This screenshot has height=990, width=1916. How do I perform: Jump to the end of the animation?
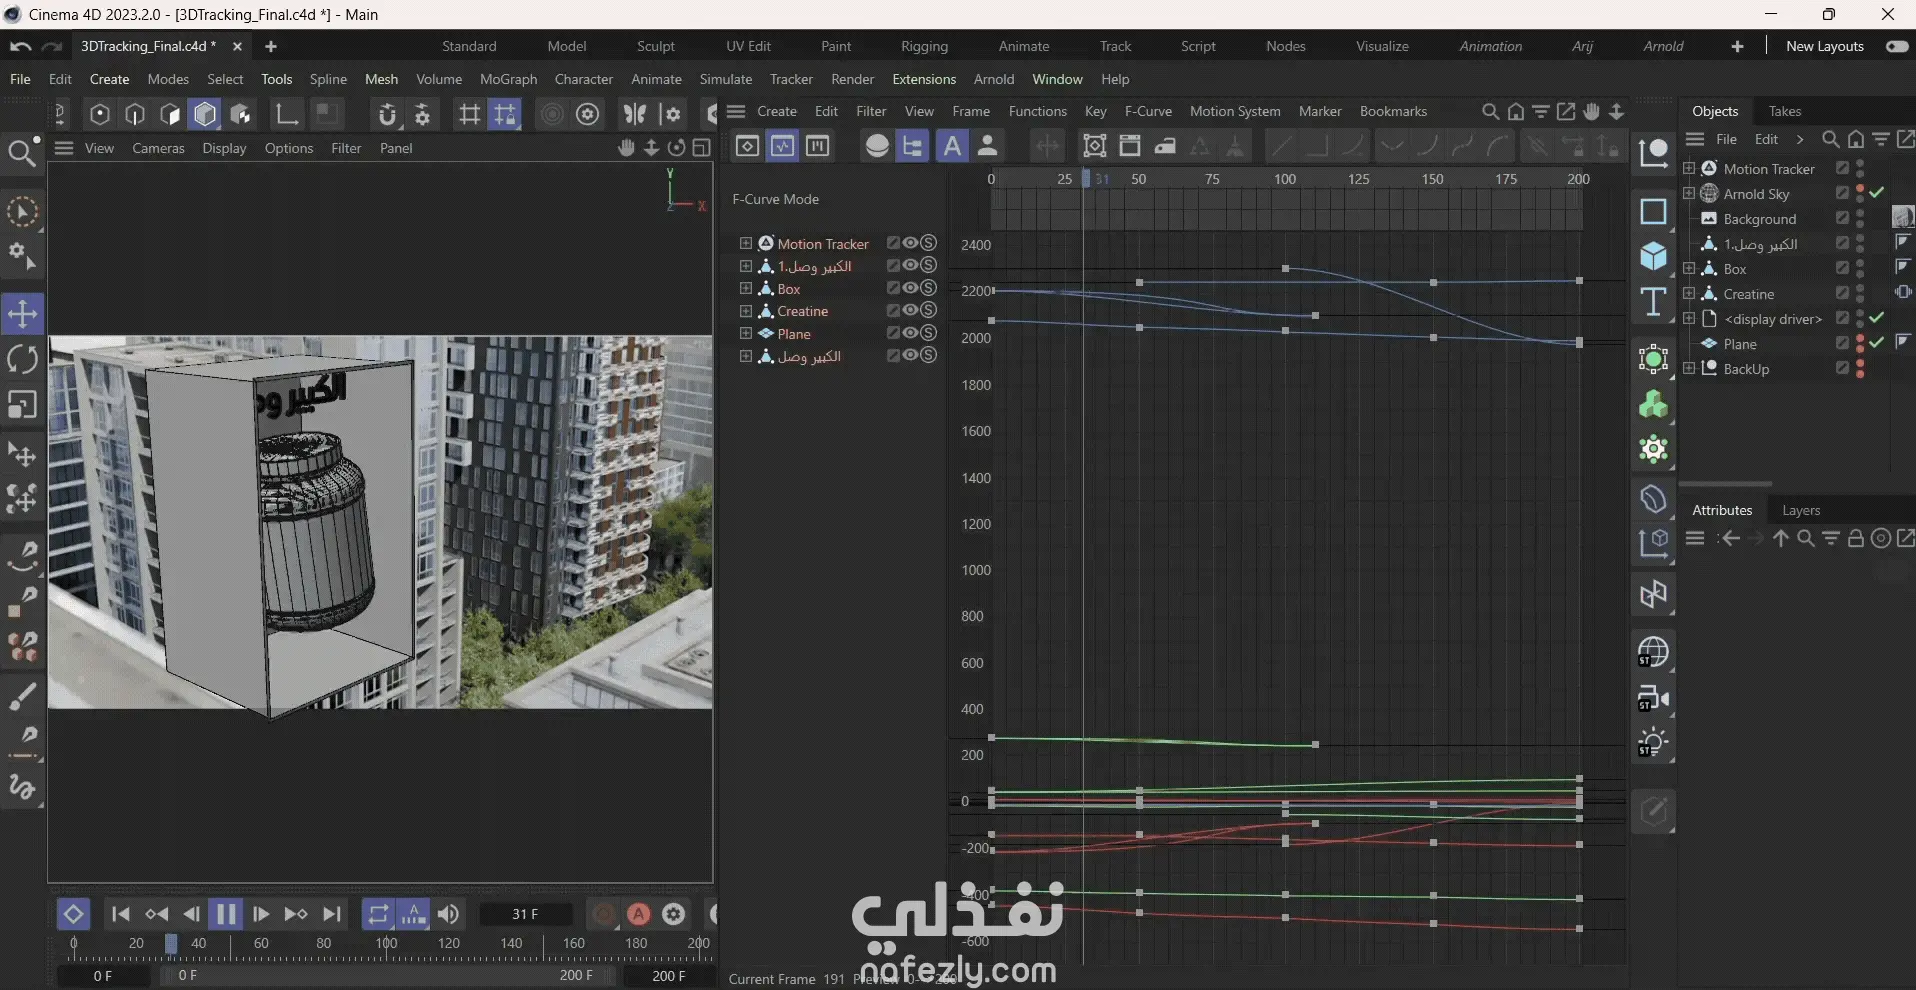tap(332, 914)
